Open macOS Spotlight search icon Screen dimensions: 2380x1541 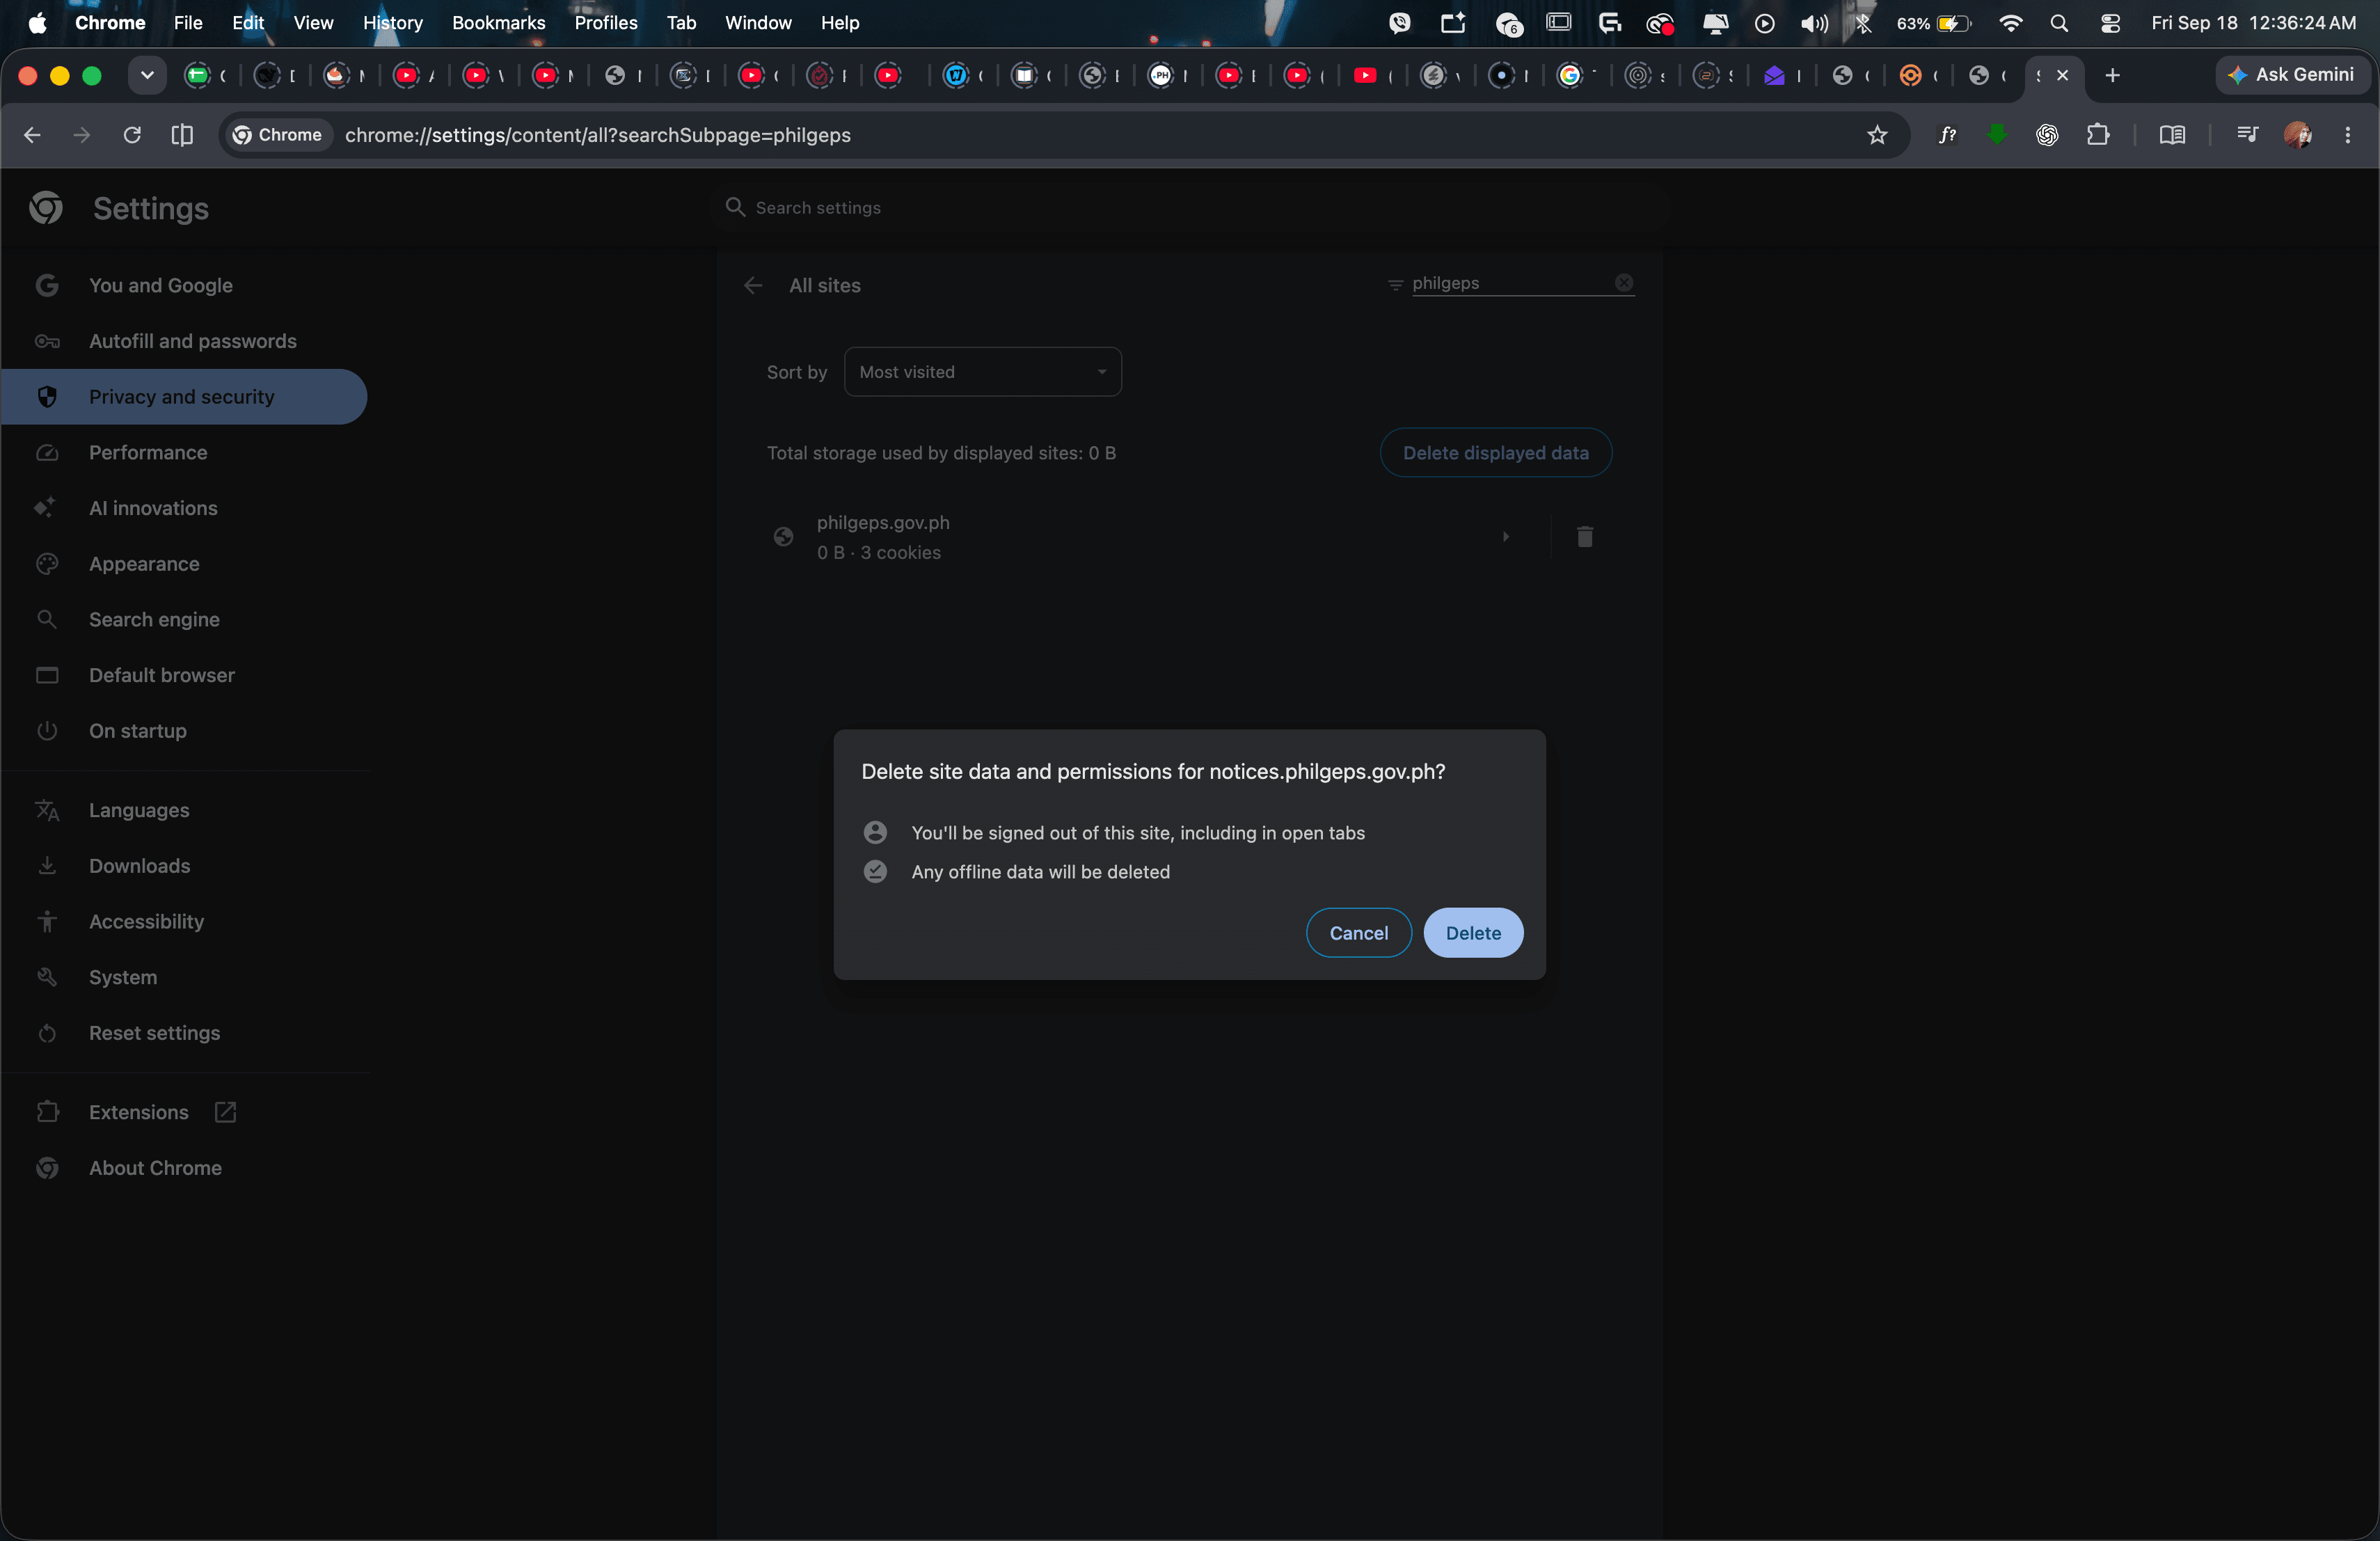(x=2058, y=23)
